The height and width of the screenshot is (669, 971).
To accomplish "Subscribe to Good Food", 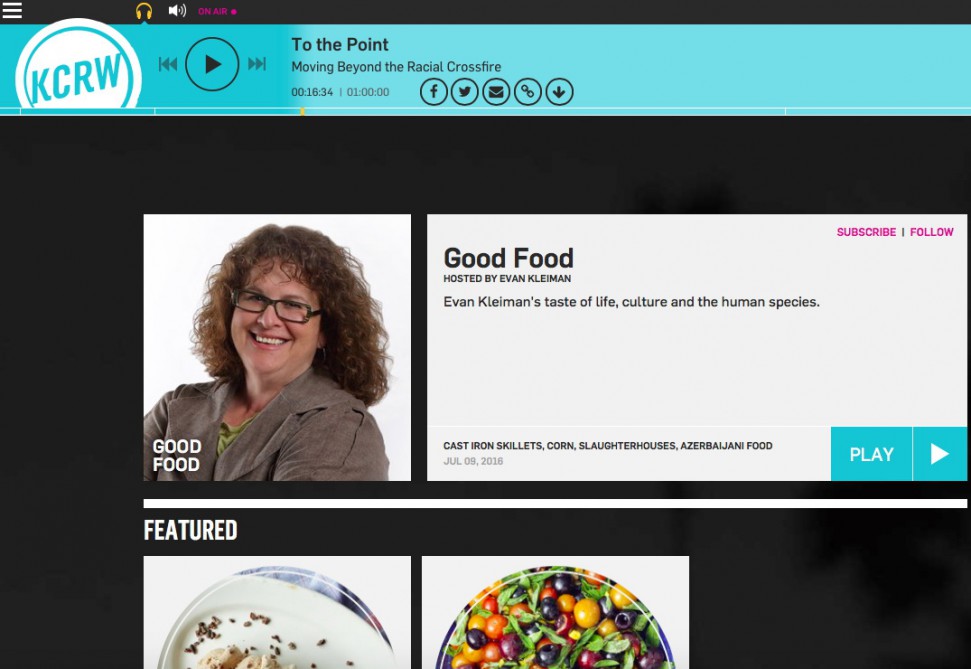I will [866, 232].
